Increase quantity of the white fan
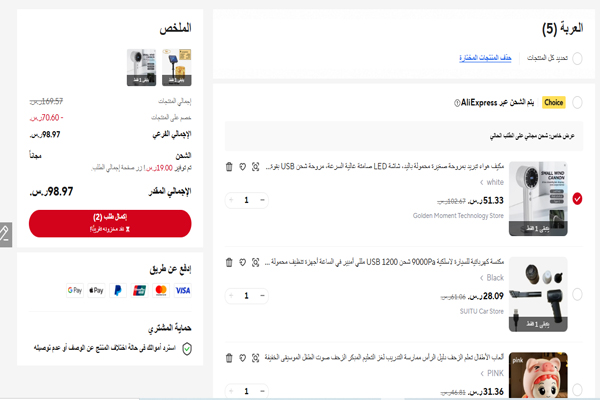Screen dimensions: 600x400 tap(231, 200)
